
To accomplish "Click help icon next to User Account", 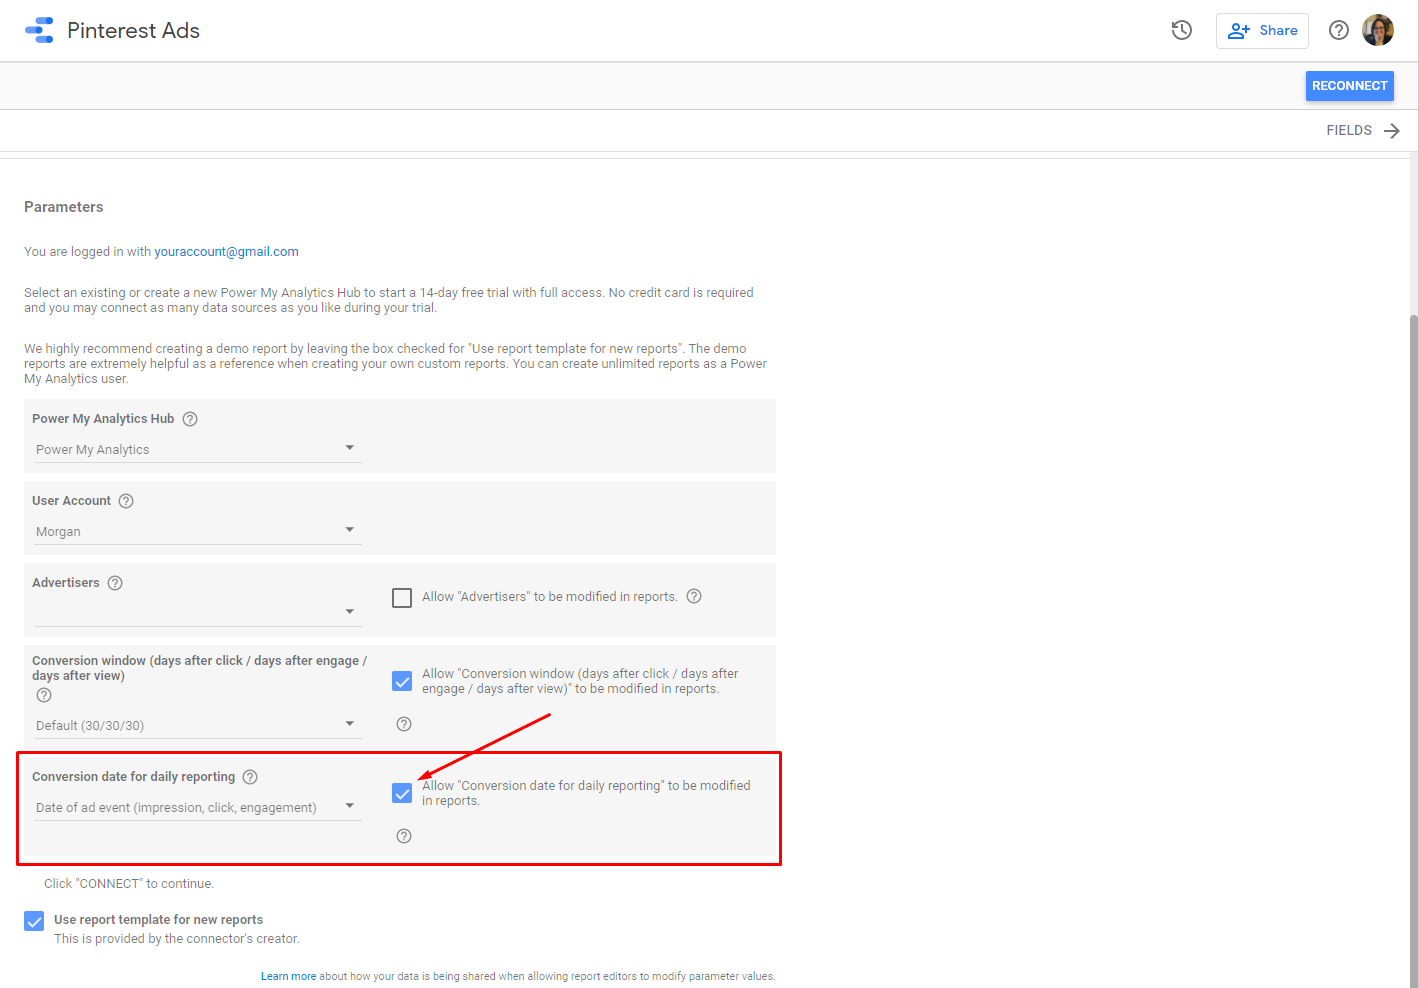I will click(x=126, y=501).
